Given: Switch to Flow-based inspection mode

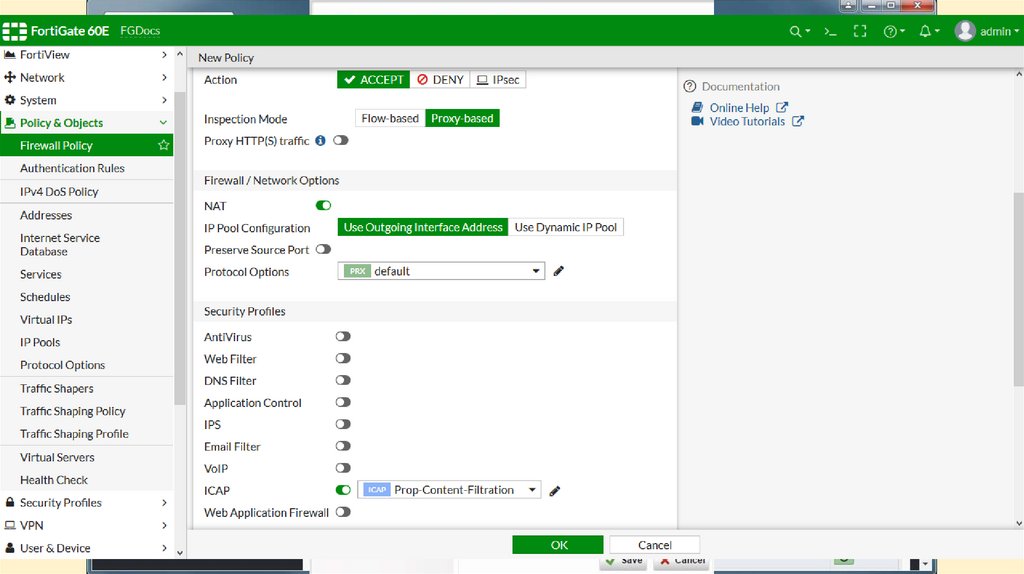Looking at the screenshot, I should click(x=390, y=118).
